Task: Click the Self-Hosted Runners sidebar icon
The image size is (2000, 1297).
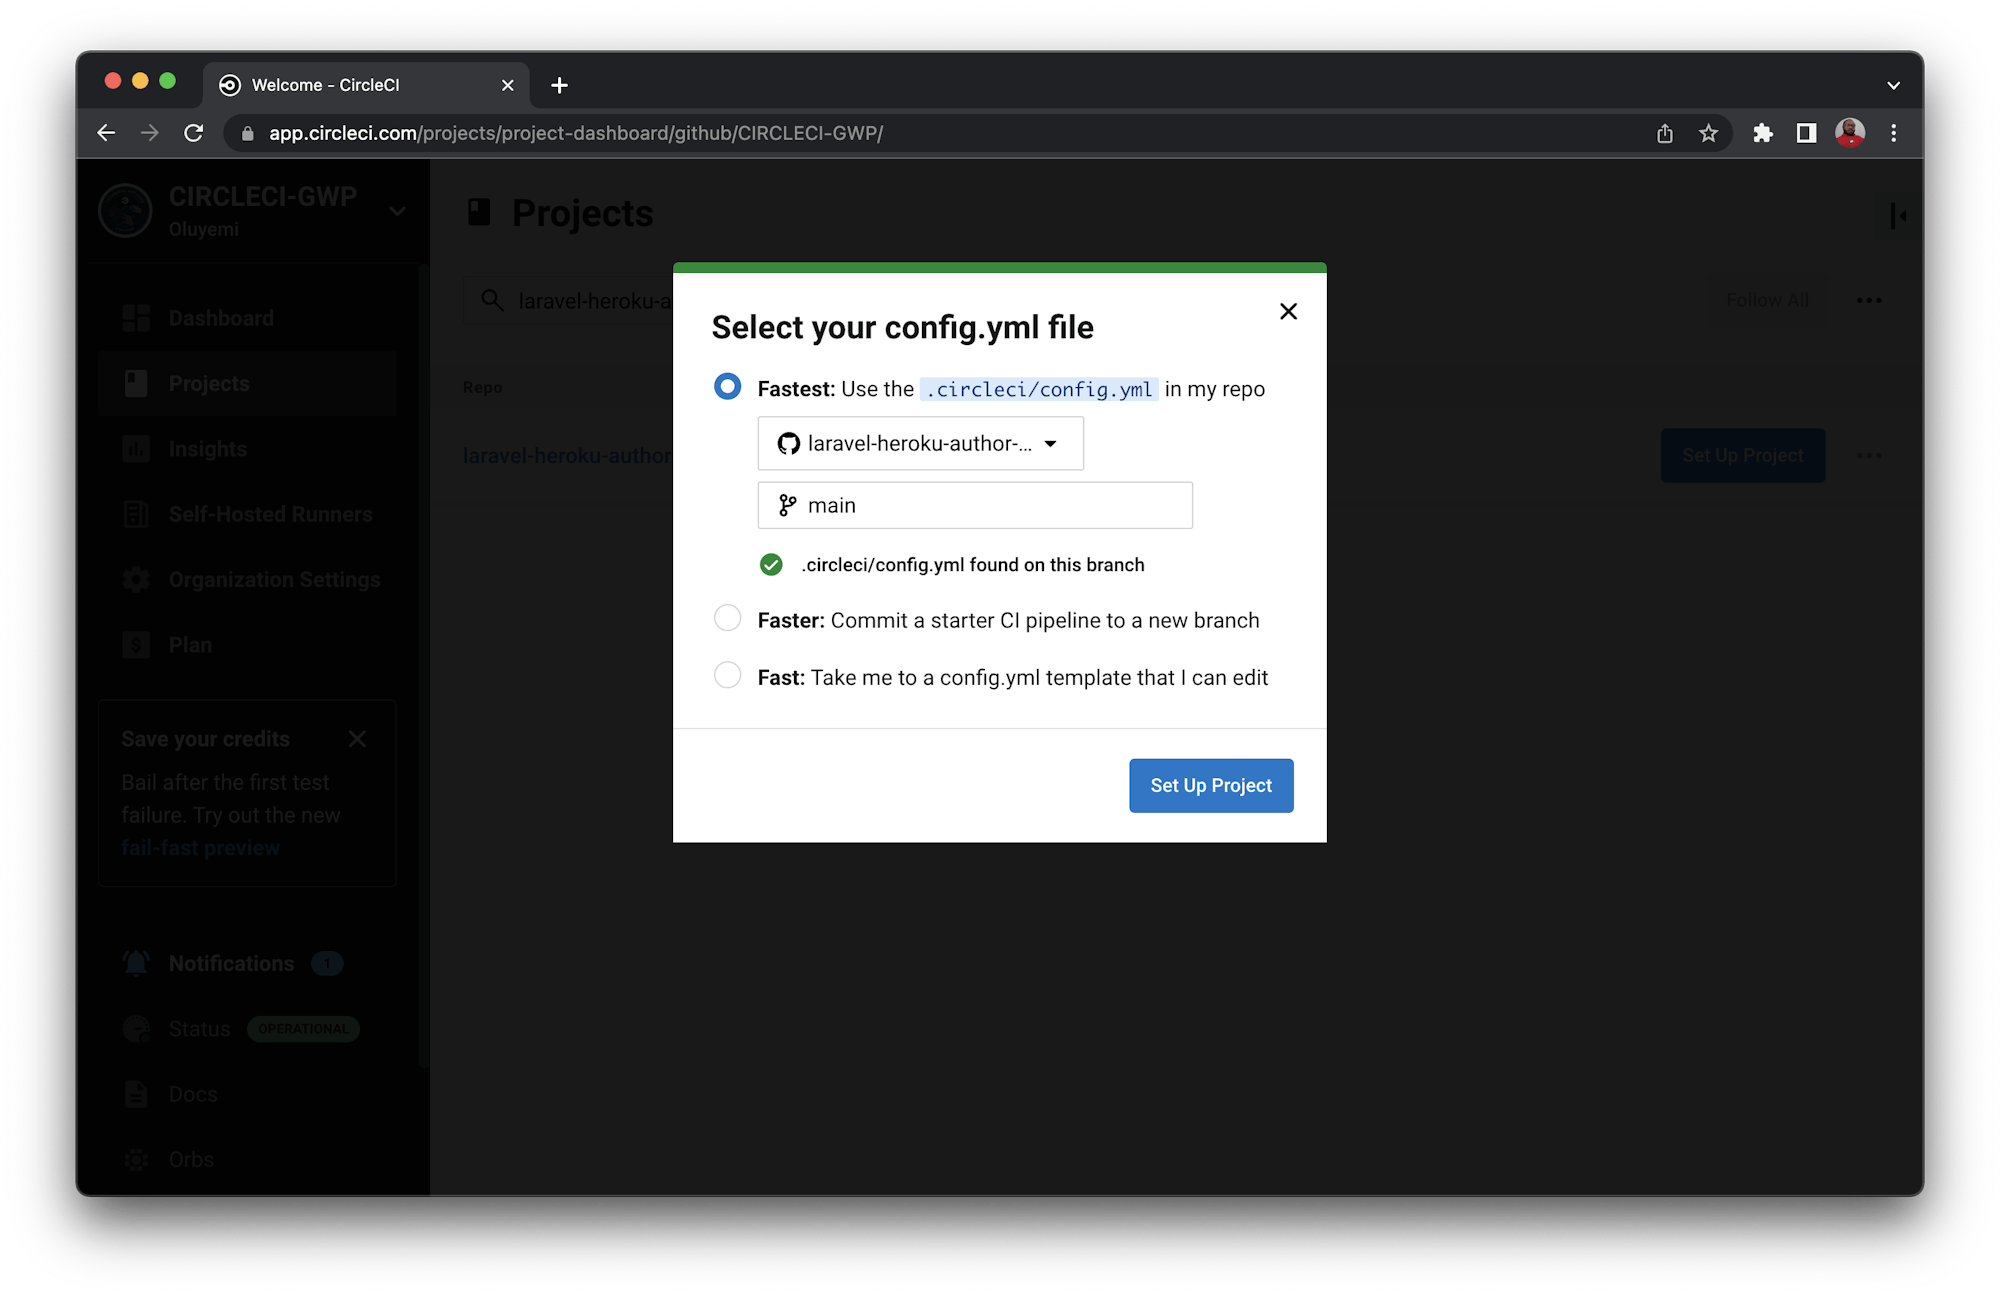Action: 136,513
